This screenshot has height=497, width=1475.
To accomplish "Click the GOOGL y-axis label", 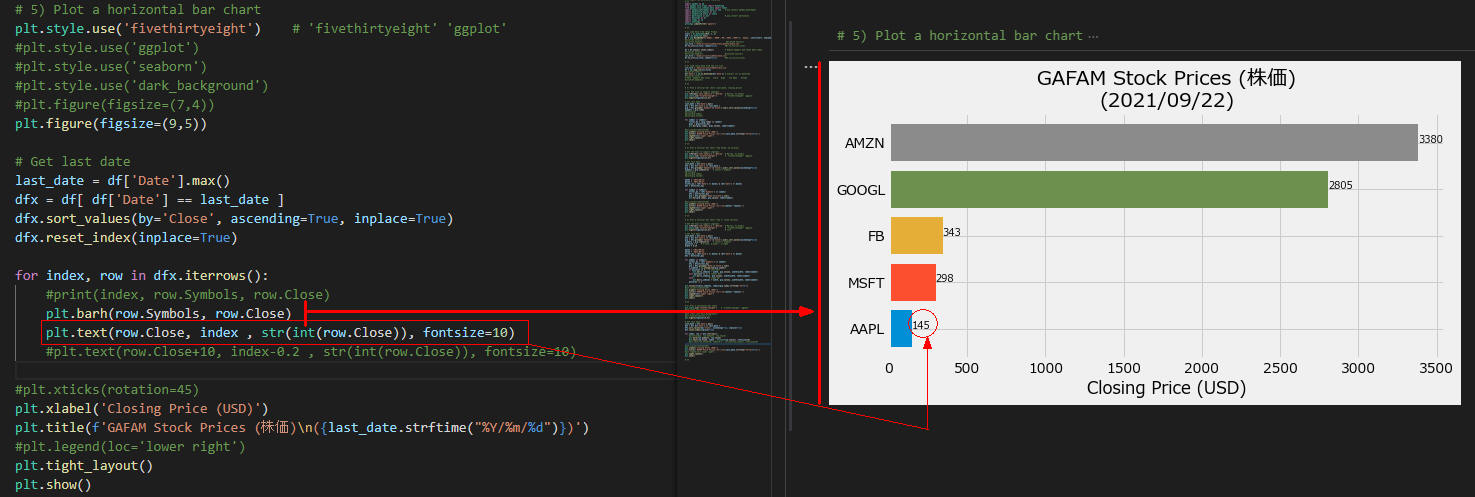I will pyautogui.click(x=861, y=190).
